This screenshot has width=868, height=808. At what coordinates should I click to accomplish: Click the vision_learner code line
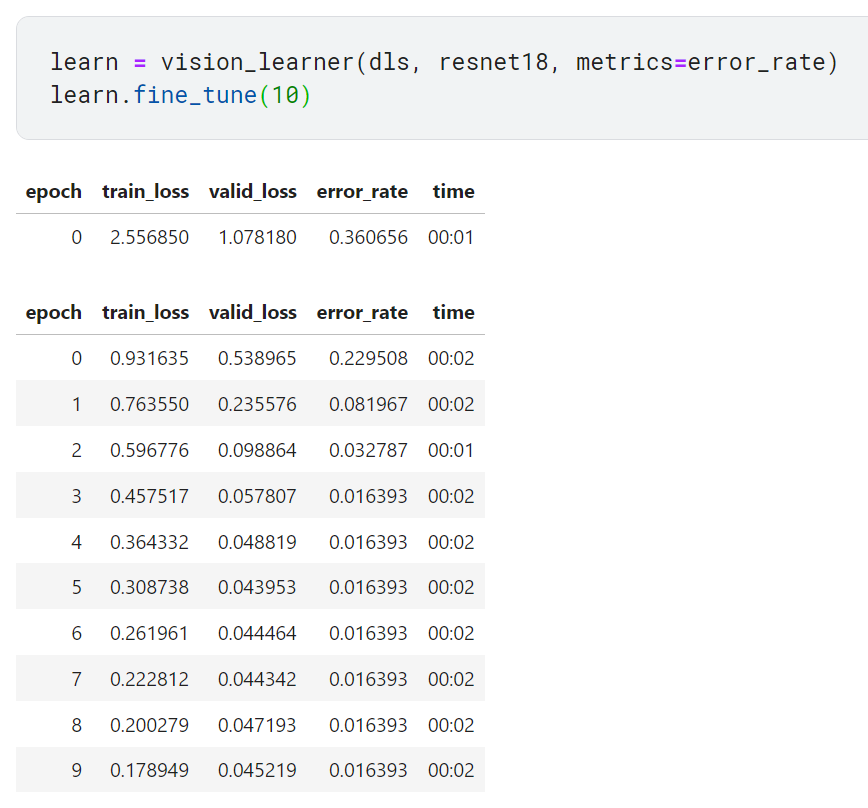click(444, 62)
